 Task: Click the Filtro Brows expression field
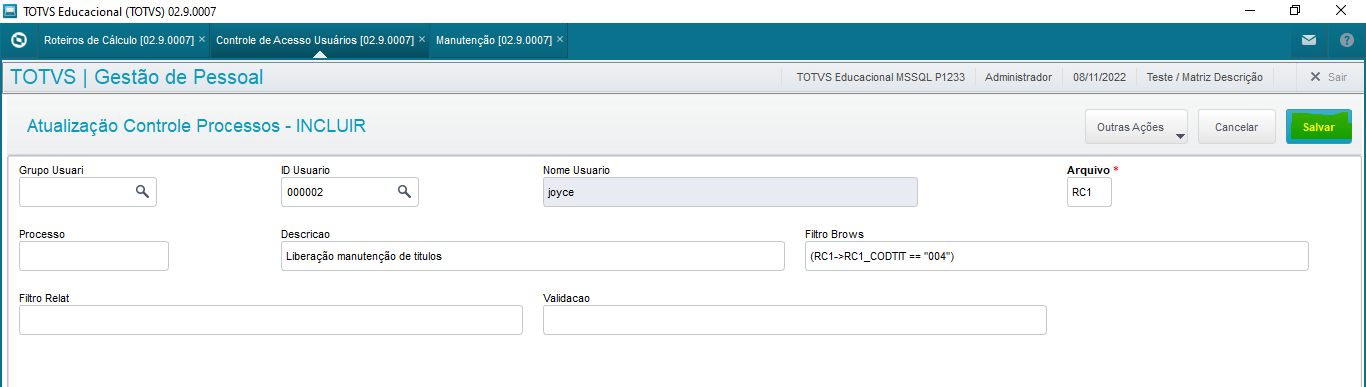click(x=1057, y=256)
